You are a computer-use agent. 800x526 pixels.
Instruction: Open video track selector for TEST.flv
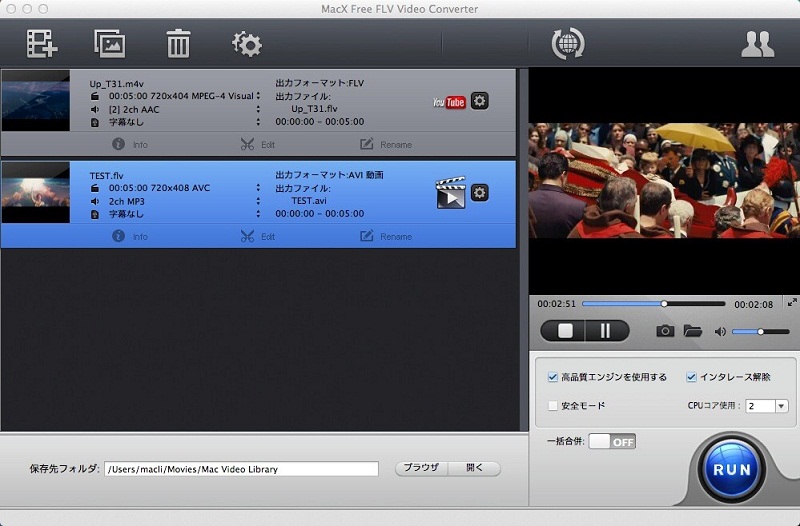click(x=258, y=188)
